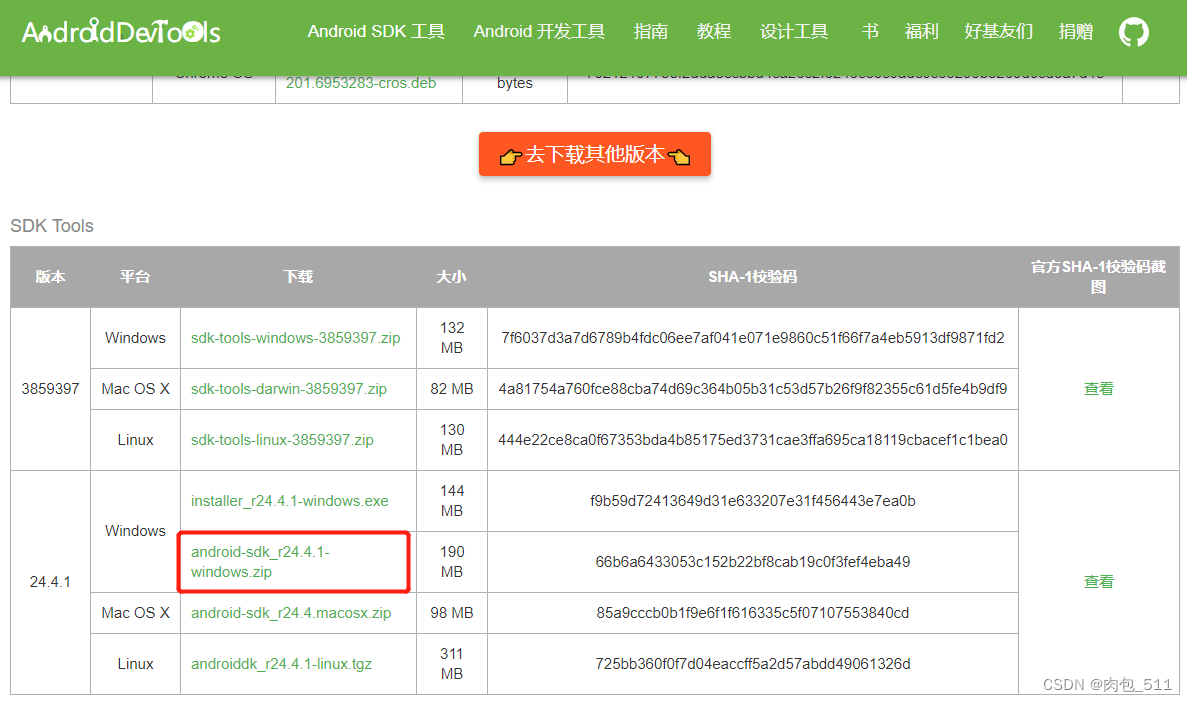
Task: Select SHA-1 starting with 7f6037d3a7d6789b
Action: 752,338
